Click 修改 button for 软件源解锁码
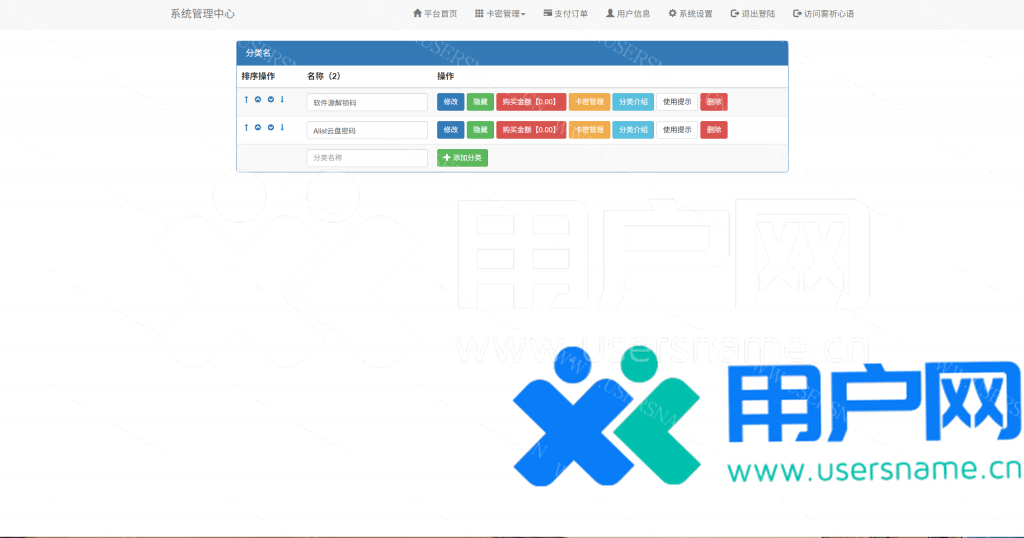 point(450,102)
